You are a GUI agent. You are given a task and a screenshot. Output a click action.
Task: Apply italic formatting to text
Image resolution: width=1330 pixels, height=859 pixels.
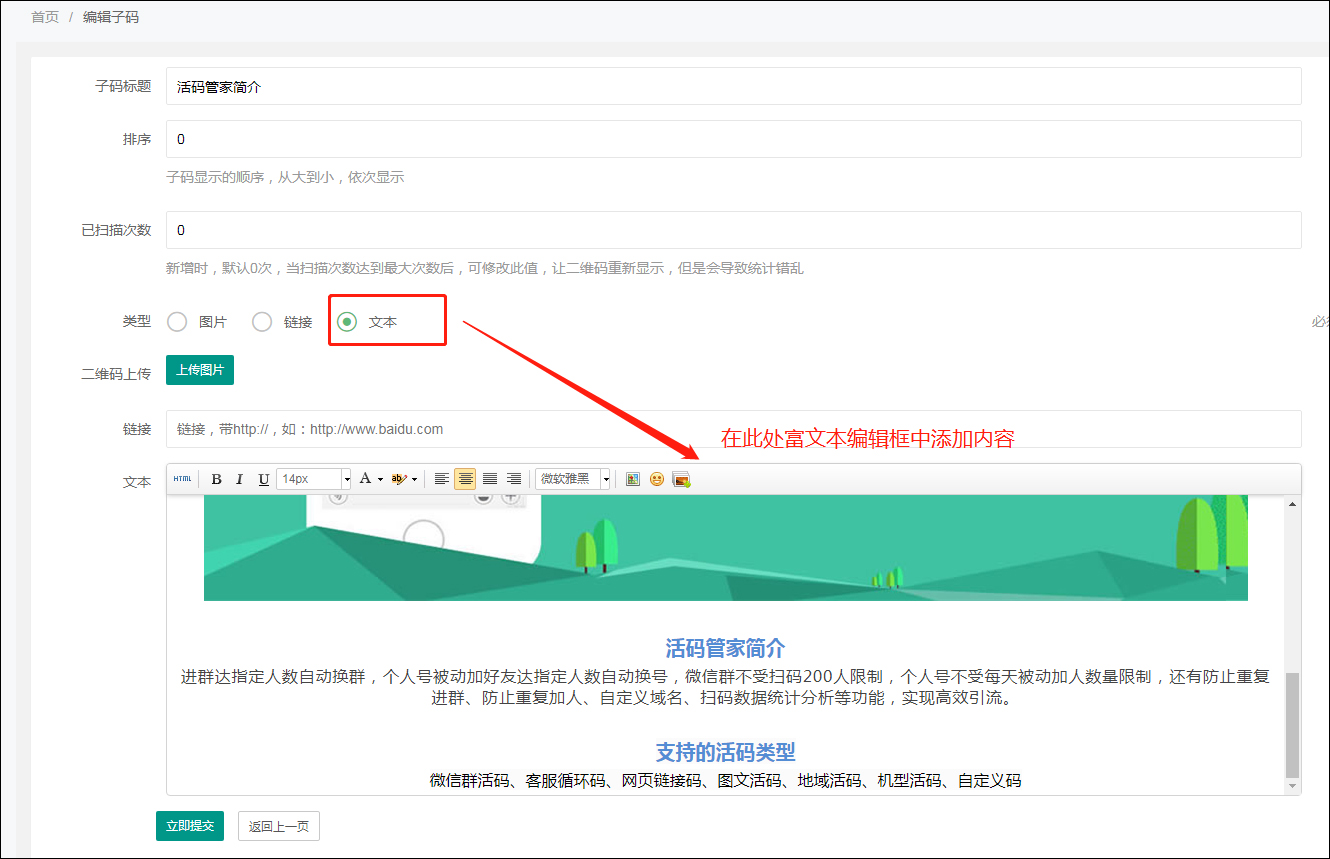tap(239, 478)
